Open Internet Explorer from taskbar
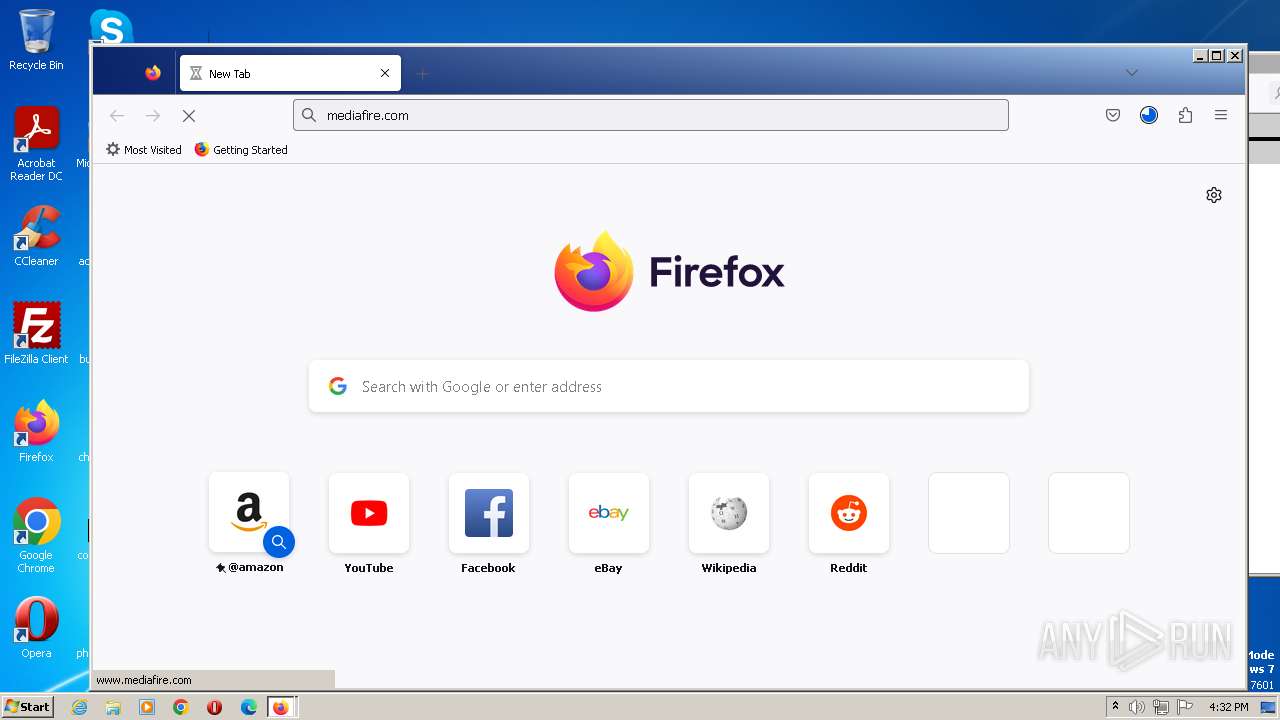The width and height of the screenshot is (1280, 720). pyautogui.click(x=79, y=707)
